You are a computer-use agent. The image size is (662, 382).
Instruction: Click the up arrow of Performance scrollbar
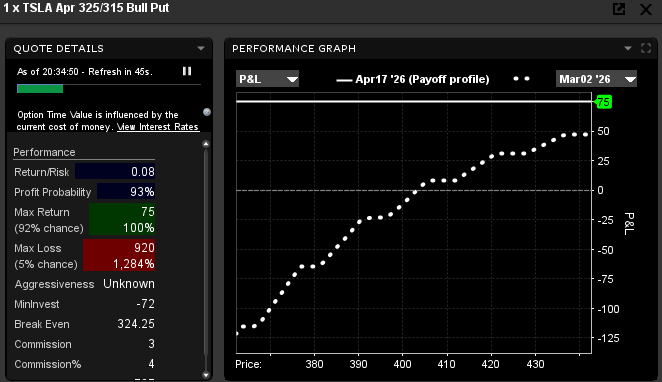[206, 144]
